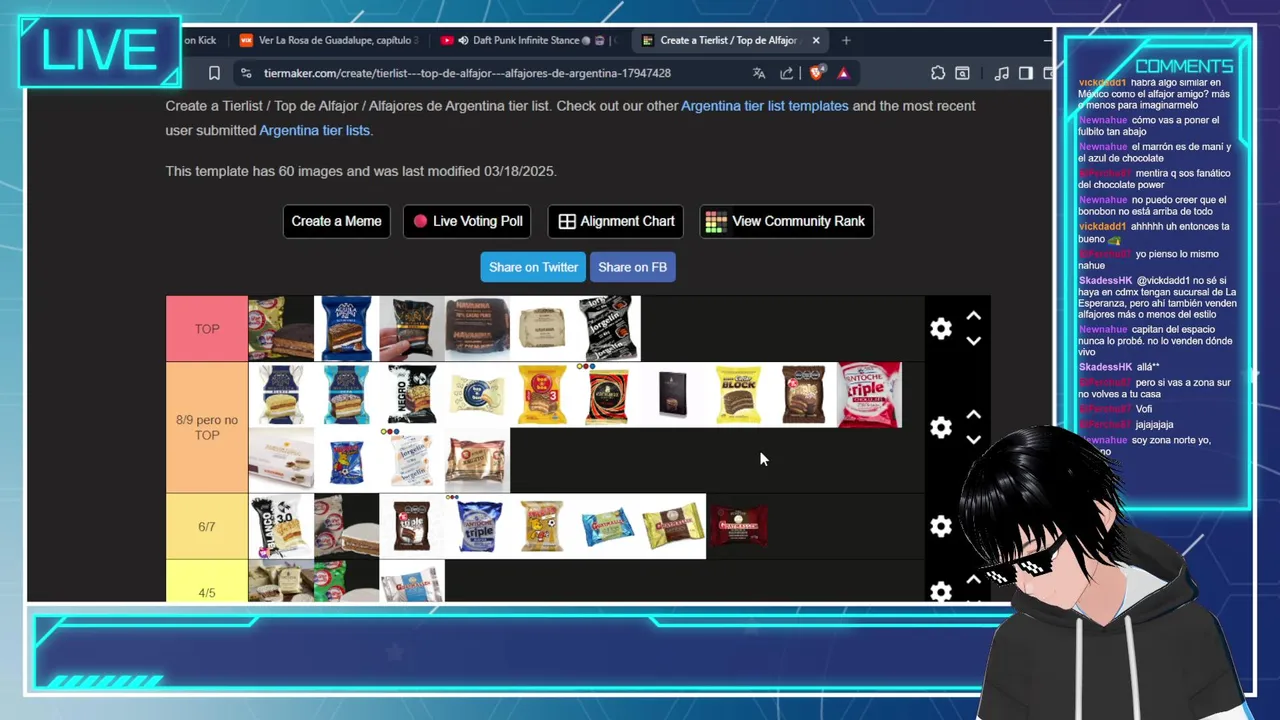The height and width of the screenshot is (720, 1280).
Task: Close the Create a Tierlist tab
Action: coord(816,40)
